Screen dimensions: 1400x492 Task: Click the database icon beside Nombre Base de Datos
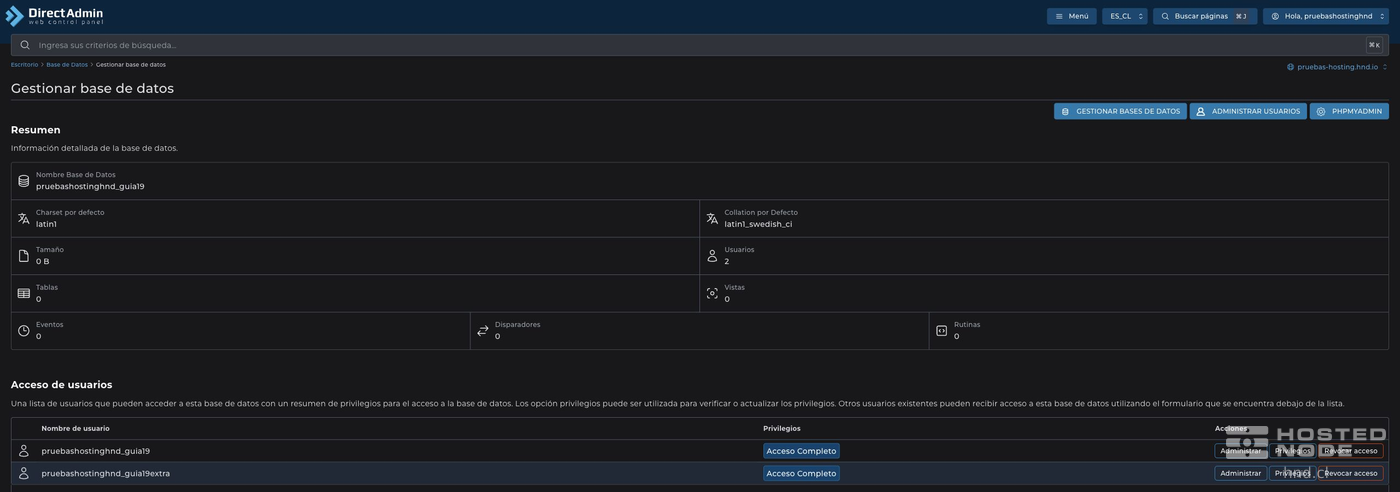(24, 181)
